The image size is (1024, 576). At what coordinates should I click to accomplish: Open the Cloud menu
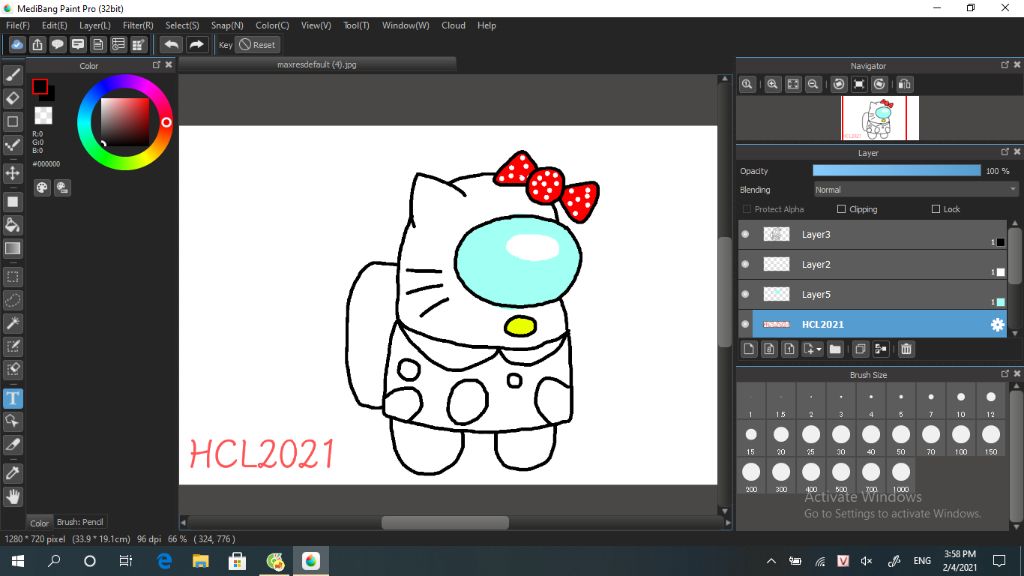[453, 25]
